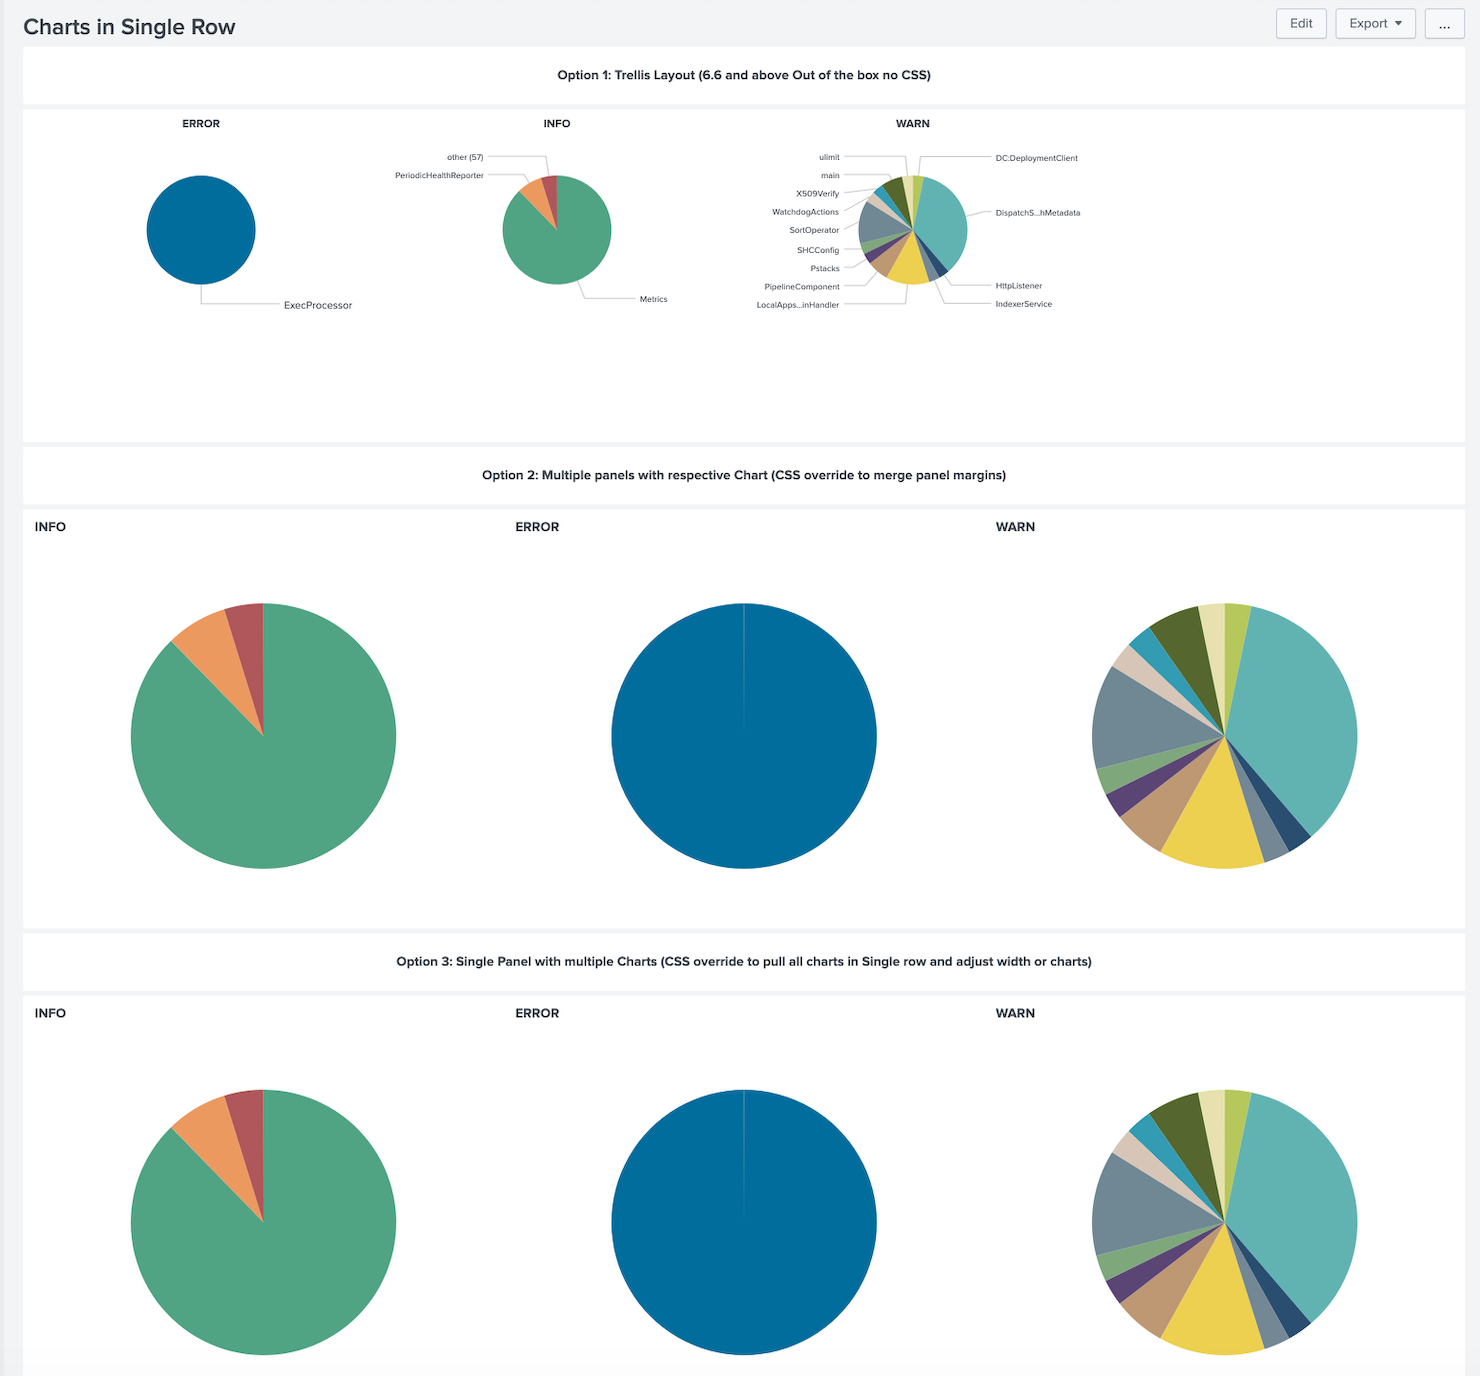This screenshot has width=1480, height=1376.
Task: Click the ulimit label on the WARN pie
Action: point(830,156)
